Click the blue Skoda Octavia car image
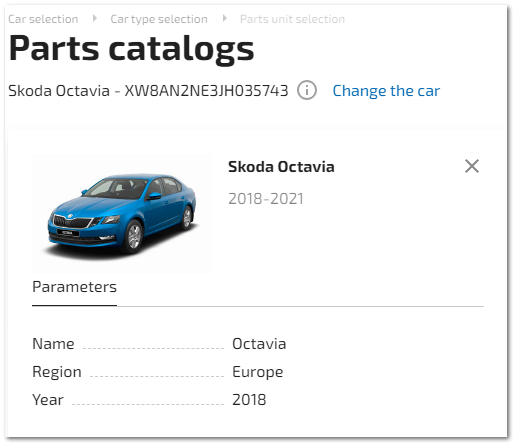This screenshot has height=446, width=516. pos(122,213)
